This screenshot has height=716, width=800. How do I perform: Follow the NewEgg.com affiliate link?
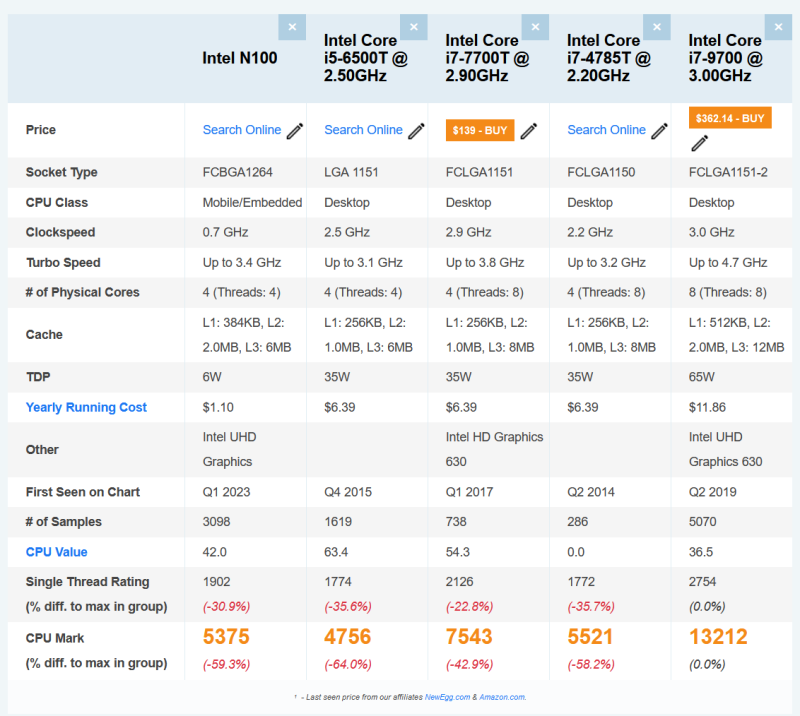[x=447, y=697]
